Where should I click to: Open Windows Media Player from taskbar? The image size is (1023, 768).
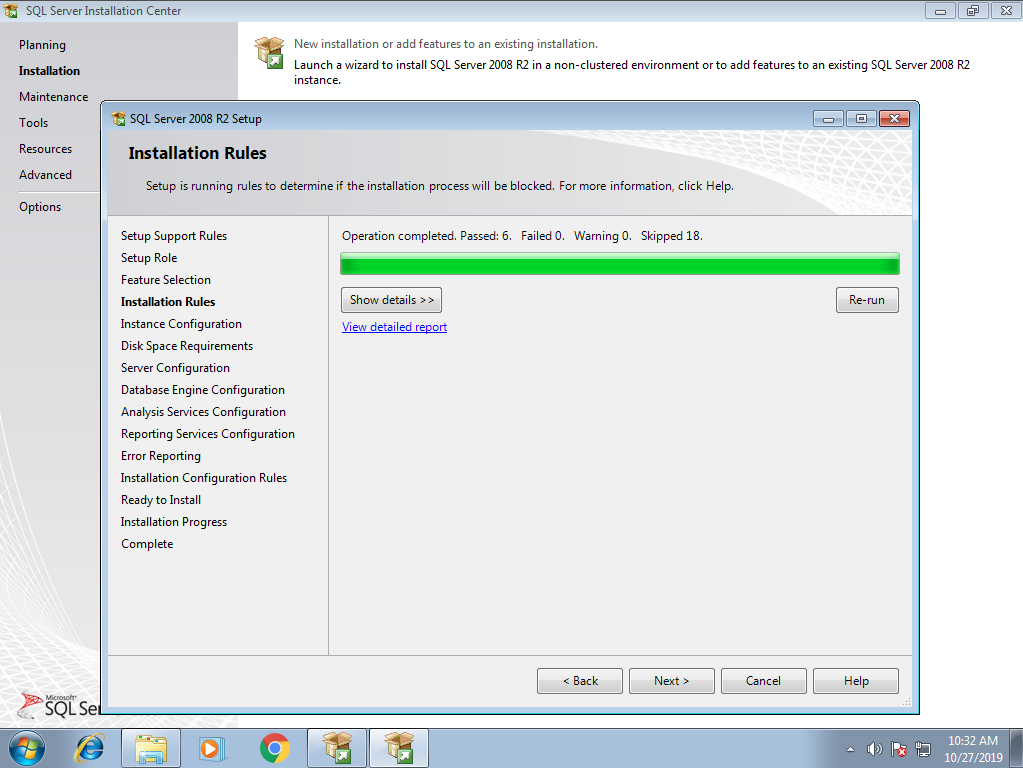(x=211, y=748)
